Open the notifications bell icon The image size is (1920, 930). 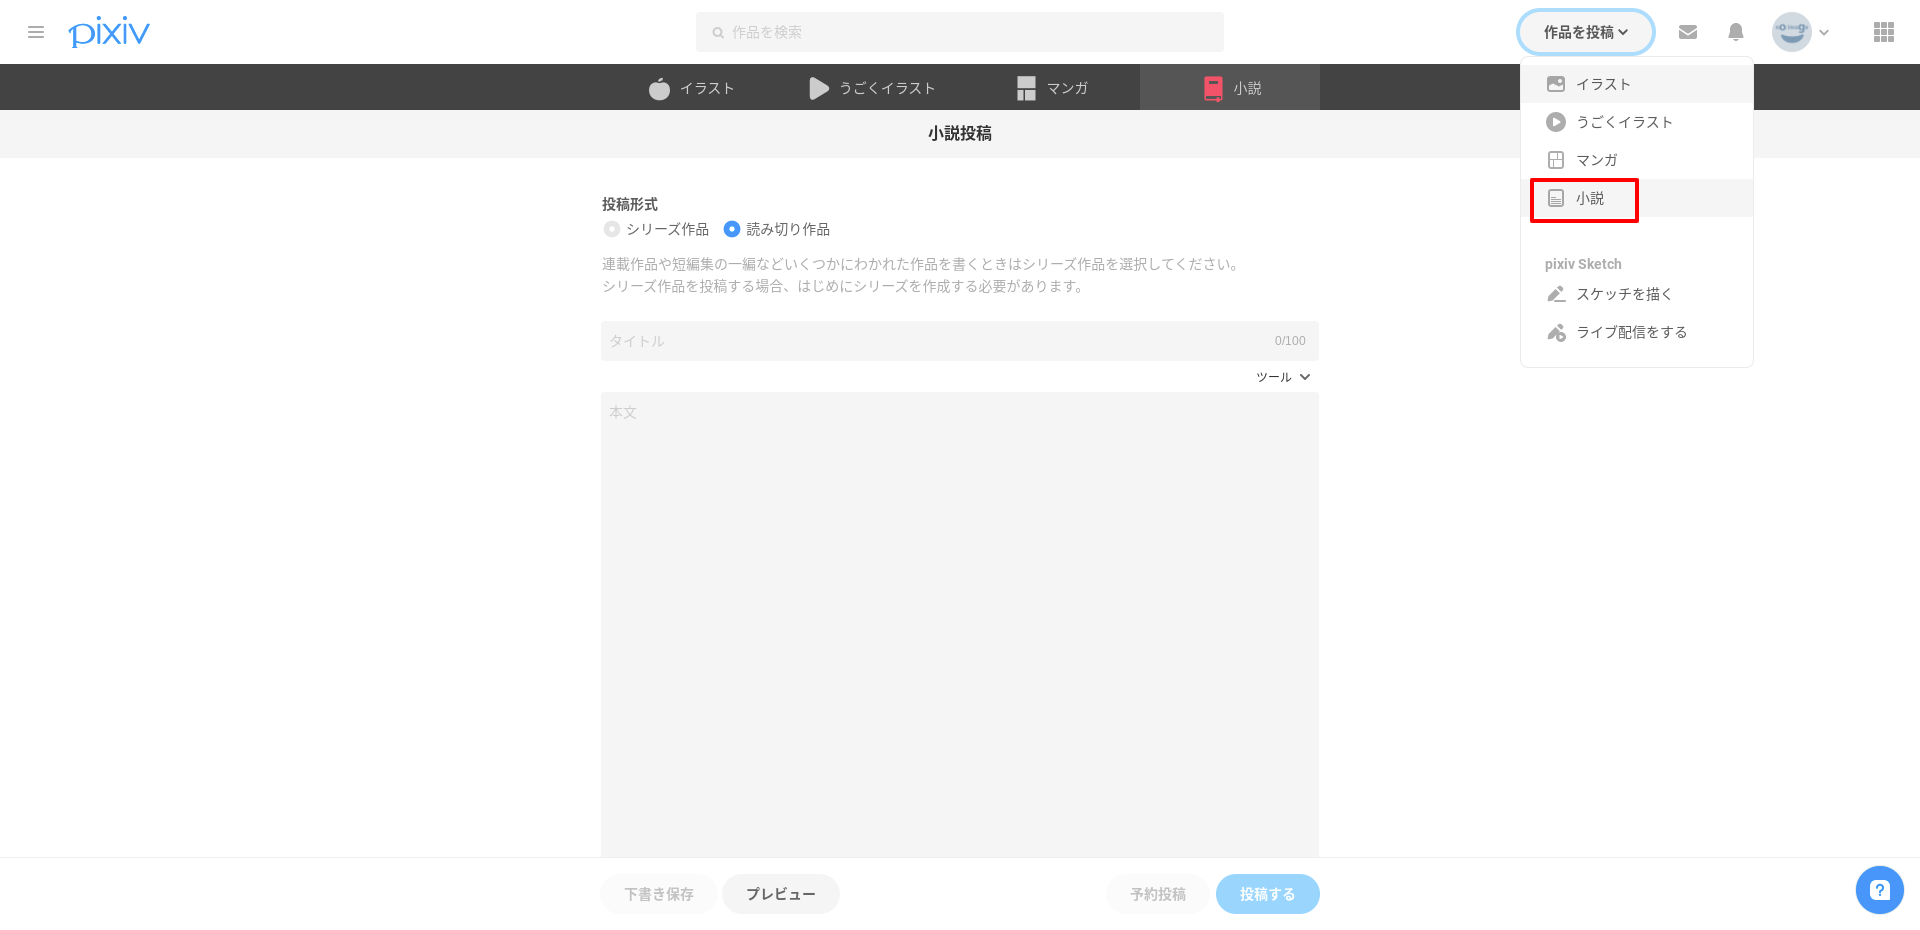tap(1736, 32)
